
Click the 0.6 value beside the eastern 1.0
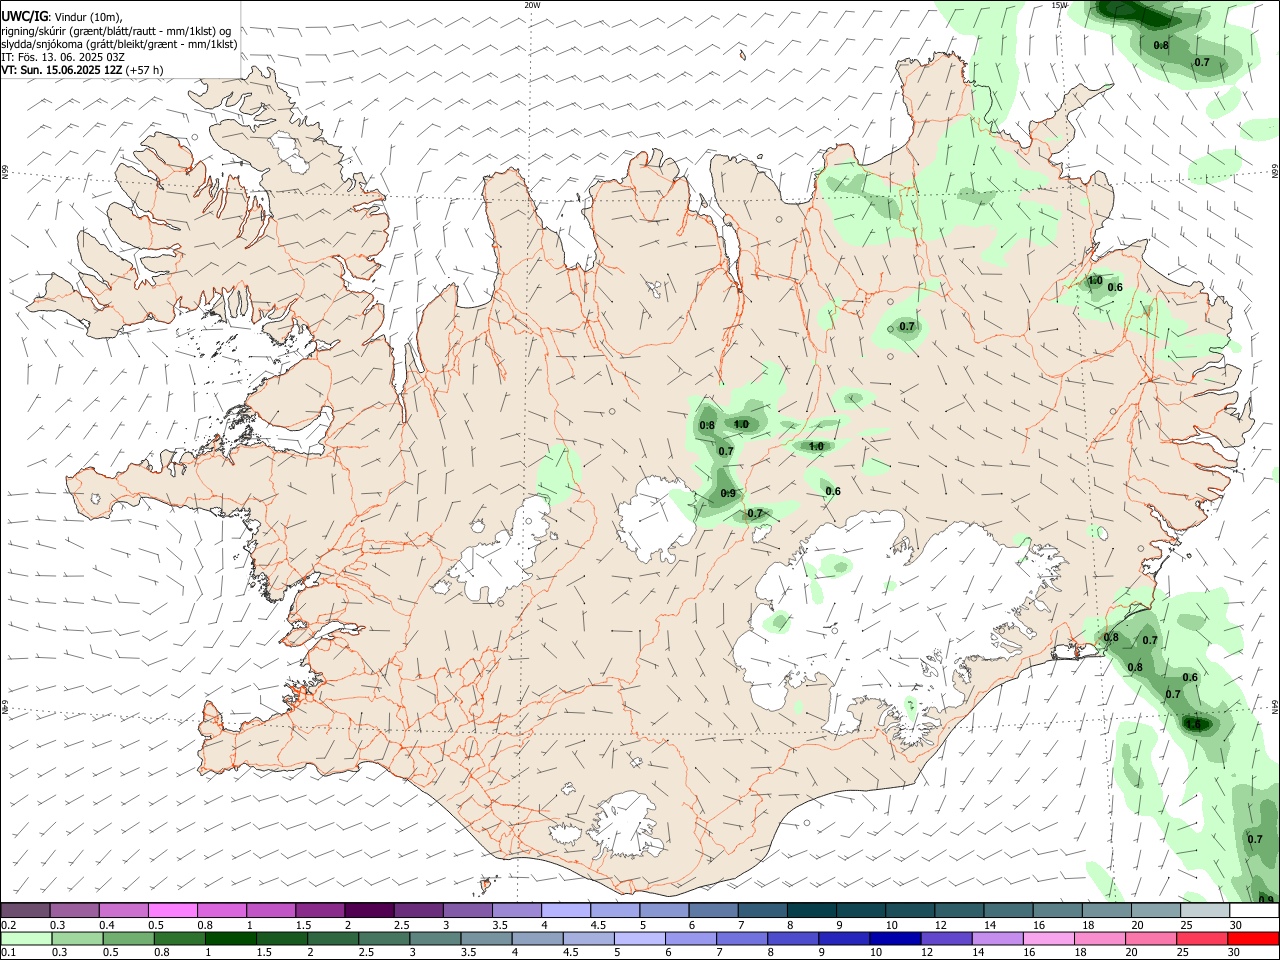[x=1116, y=288]
